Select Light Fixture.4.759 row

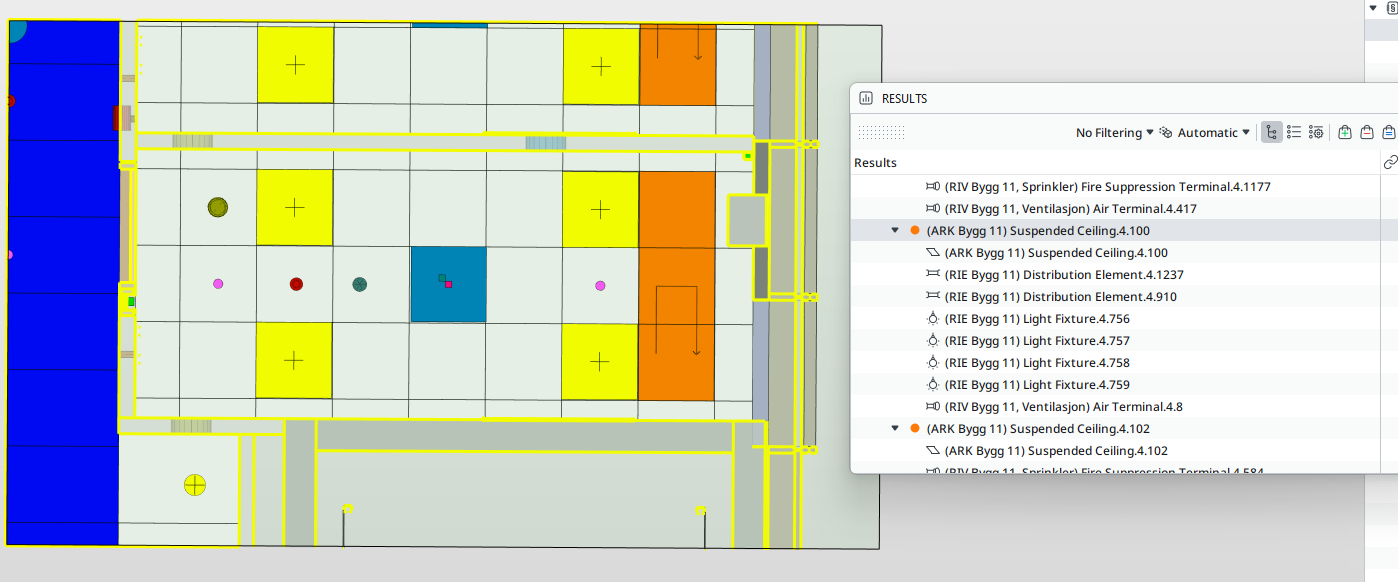click(1115, 385)
